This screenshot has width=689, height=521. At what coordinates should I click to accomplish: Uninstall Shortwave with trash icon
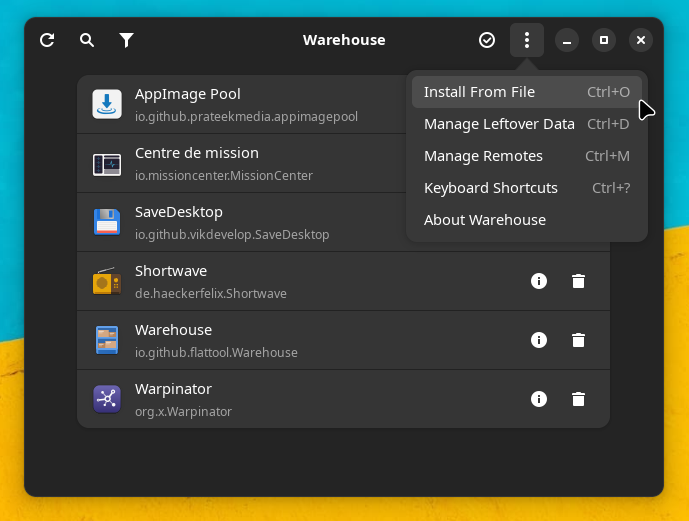click(578, 281)
